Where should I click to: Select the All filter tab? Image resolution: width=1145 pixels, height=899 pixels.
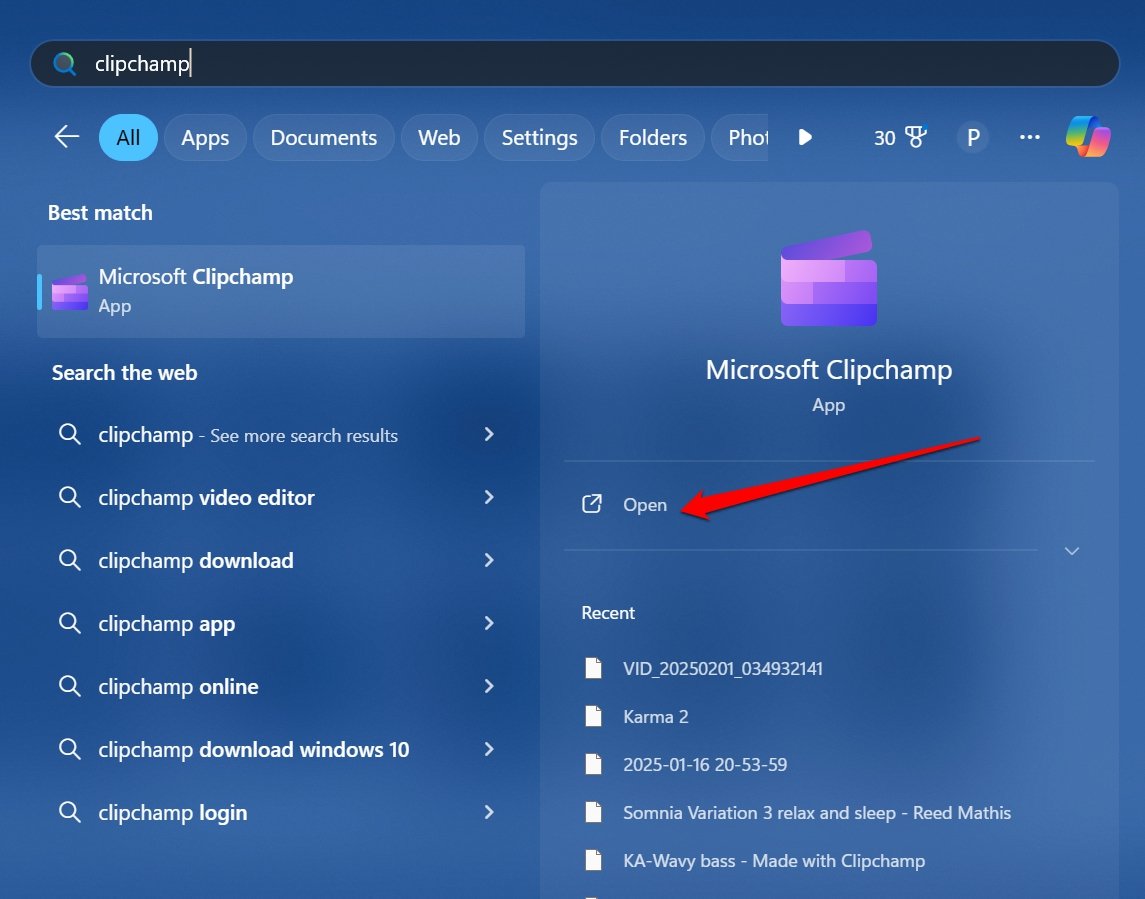pos(129,137)
